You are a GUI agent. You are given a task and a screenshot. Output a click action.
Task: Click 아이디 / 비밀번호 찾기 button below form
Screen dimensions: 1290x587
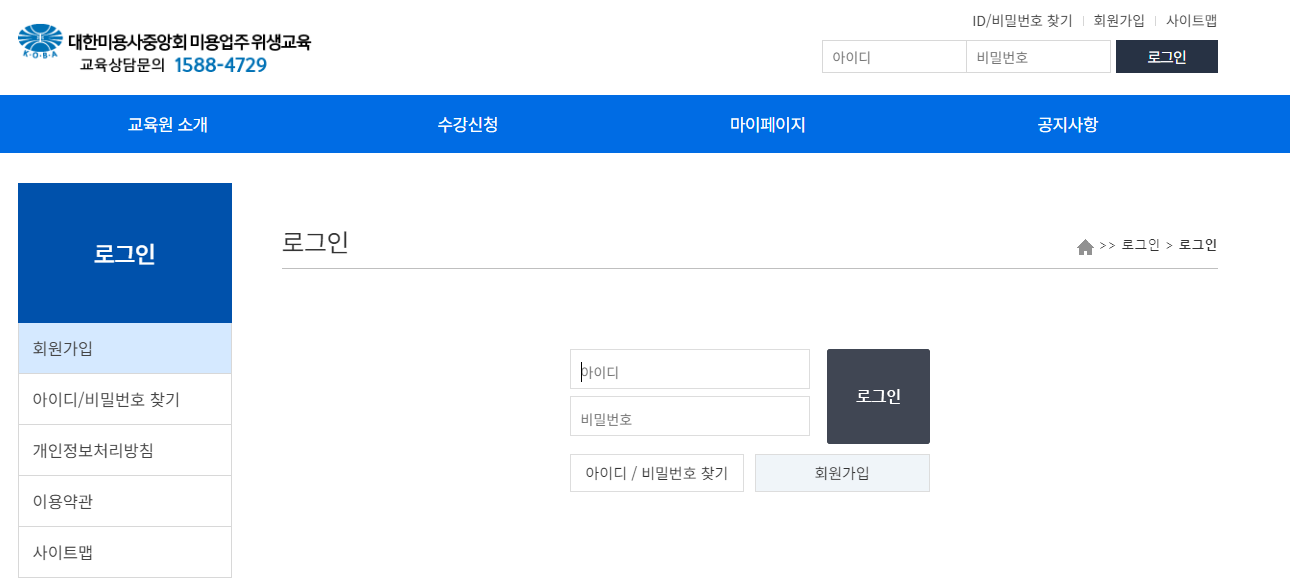click(657, 473)
